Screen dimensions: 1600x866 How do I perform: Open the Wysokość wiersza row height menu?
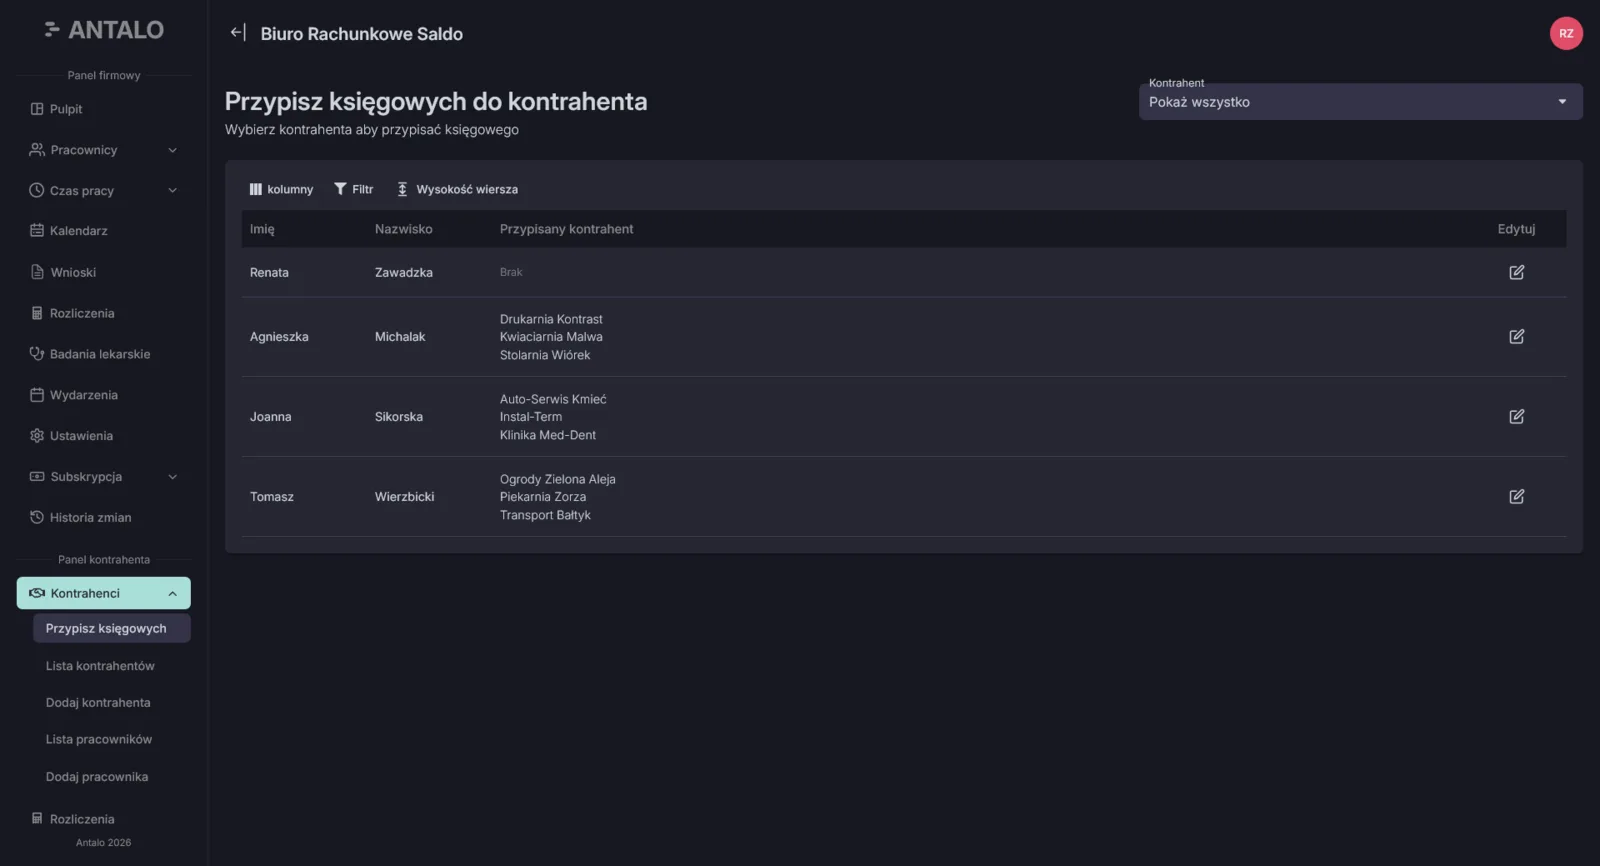[457, 189]
